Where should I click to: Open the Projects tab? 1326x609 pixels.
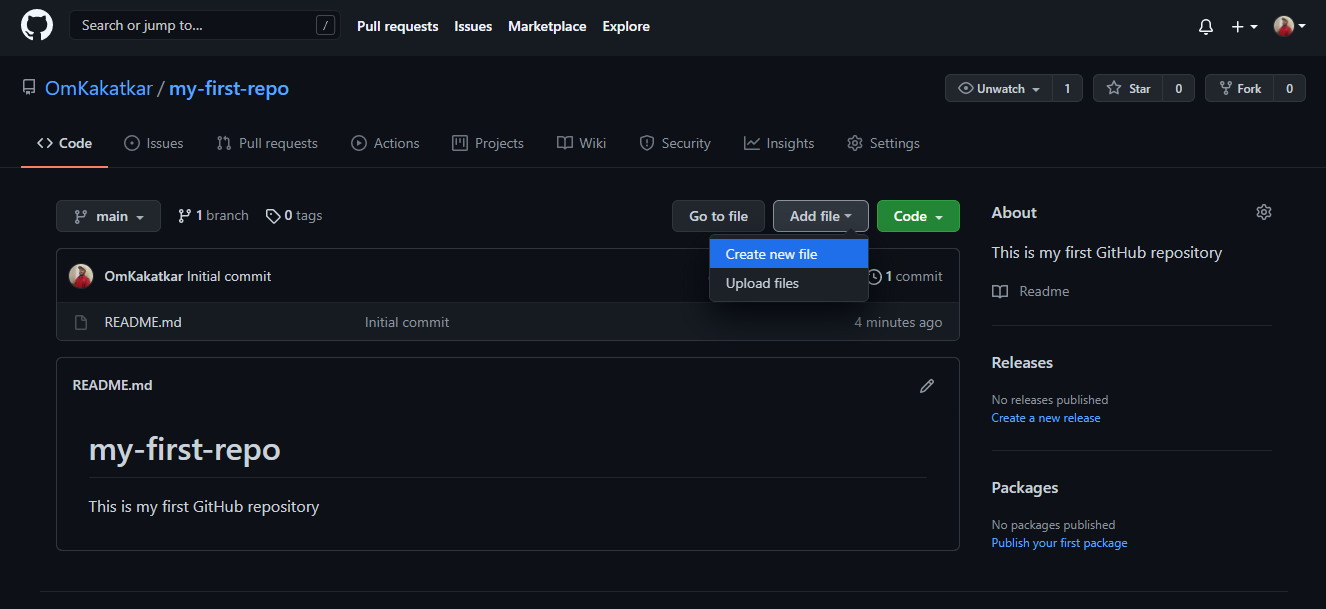tap(488, 143)
